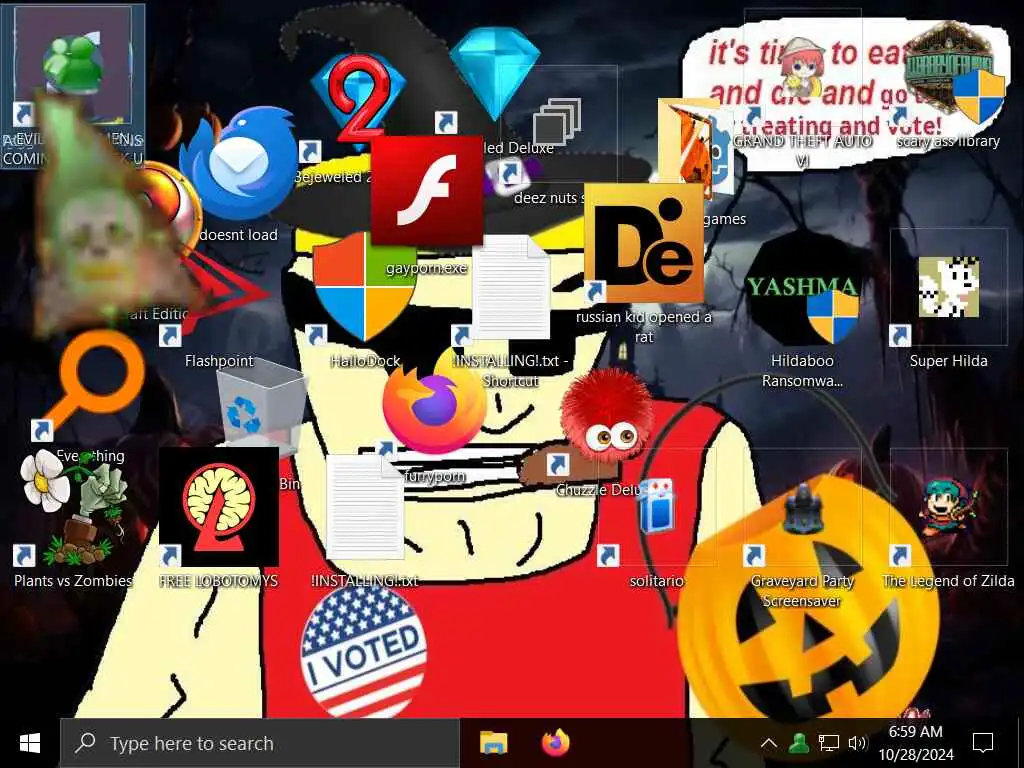This screenshot has width=1024, height=768.
Task: Open the network status tray icon
Action: (828, 743)
